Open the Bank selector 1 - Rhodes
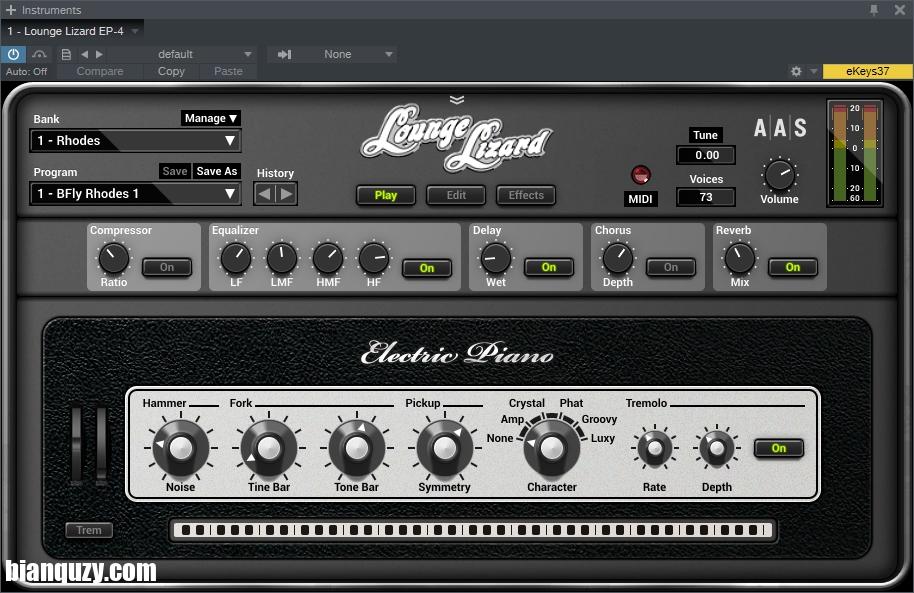The width and height of the screenshot is (914, 593). point(135,141)
